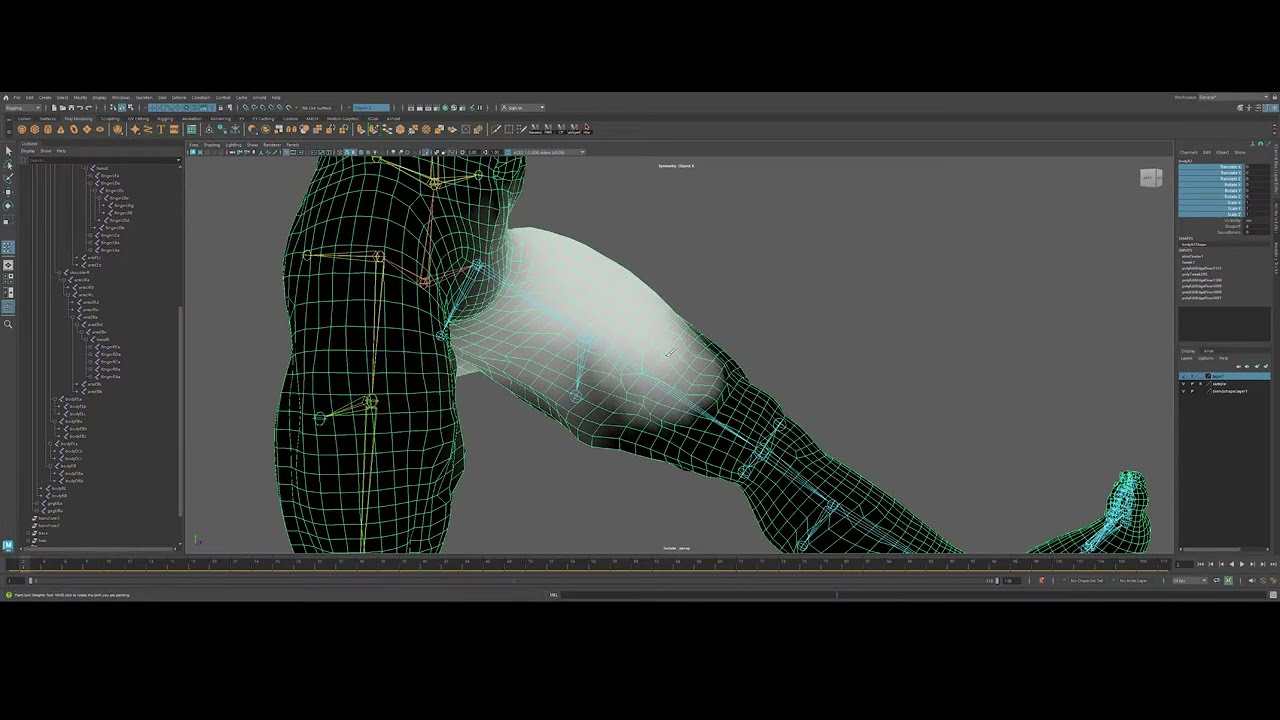Click the Outliner vertical scrollbar
Viewport: 1280px width, 720px height.
point(180,410)
